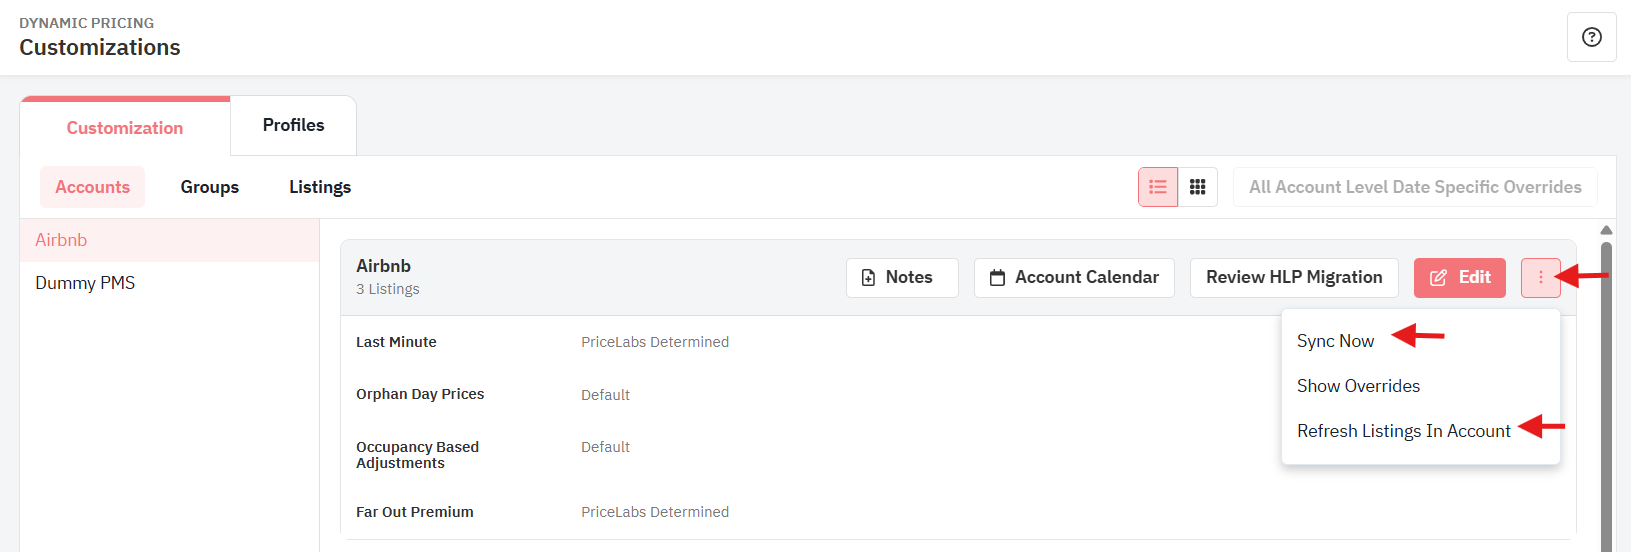This screenshot has width=1631, height=552.
Task: Click the red Edit button
Action: (x=1460, y=277)
